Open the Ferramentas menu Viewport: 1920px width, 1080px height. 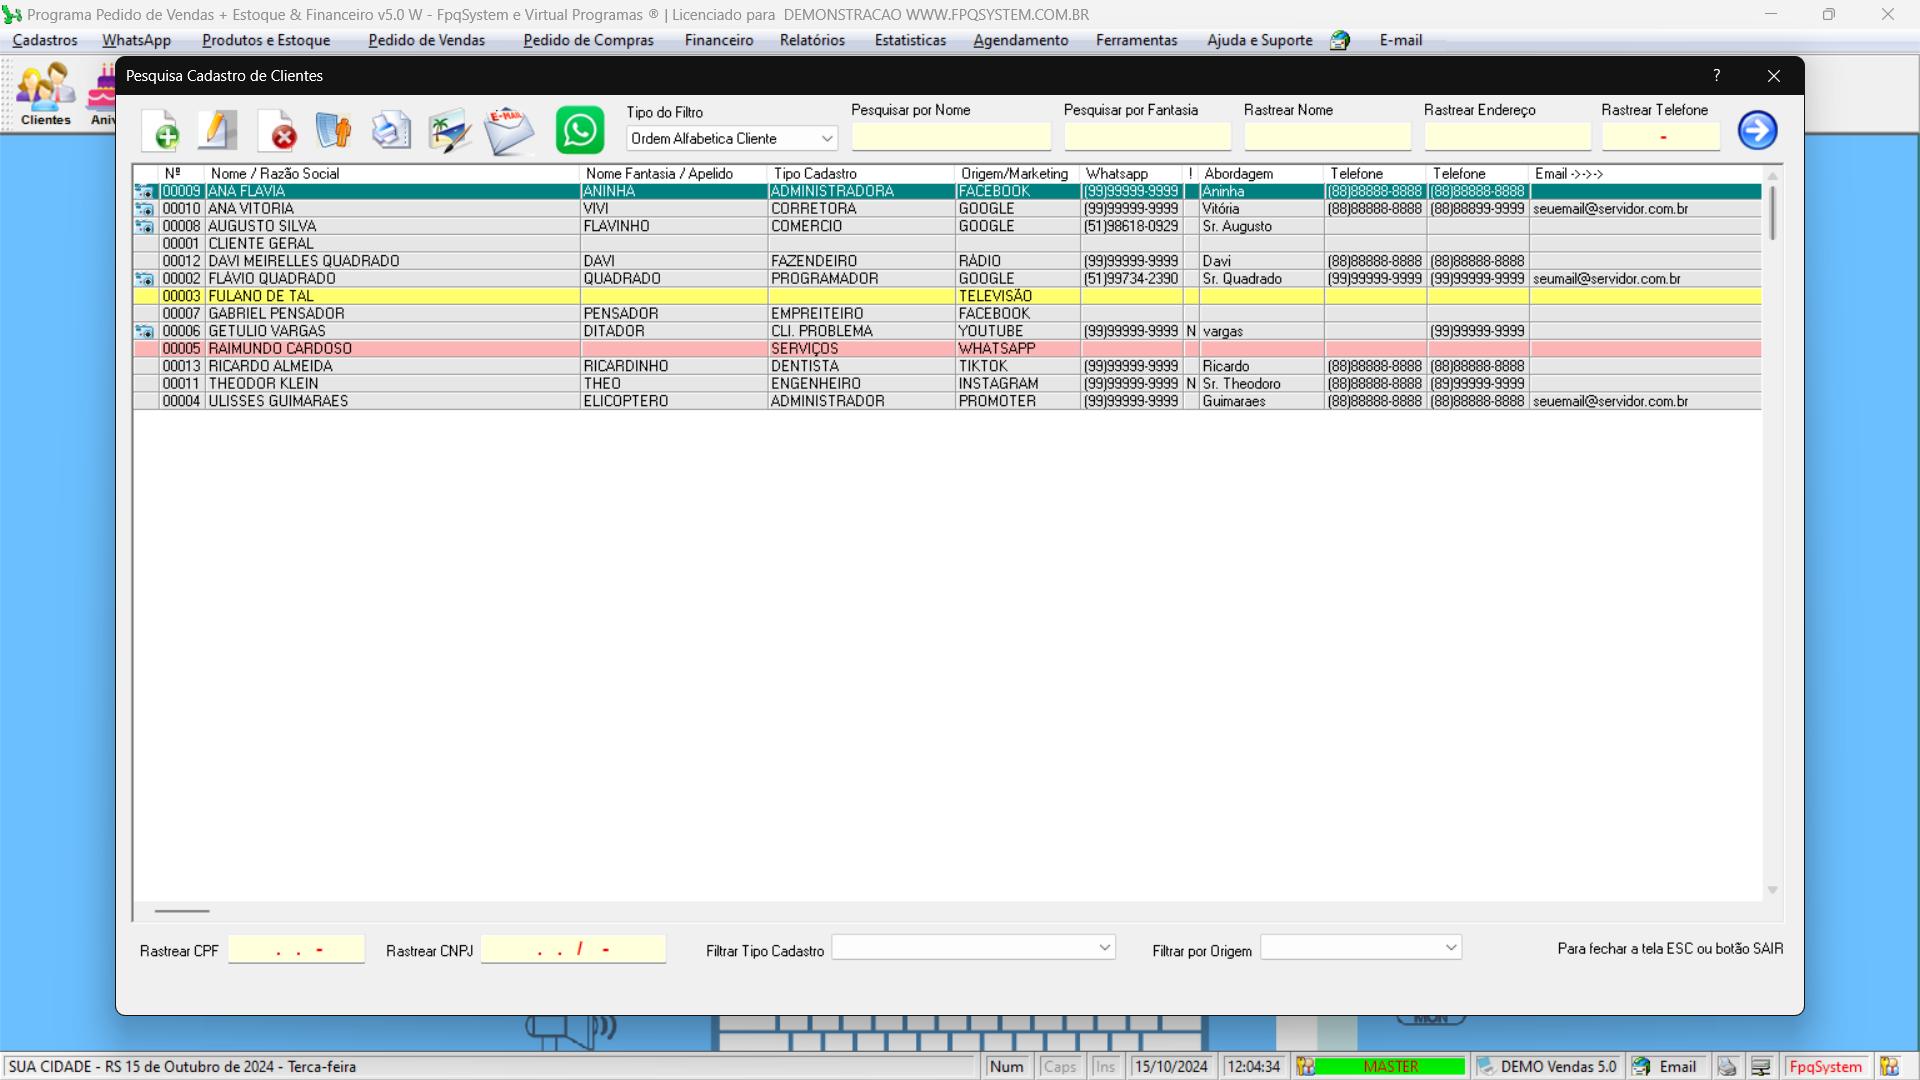[x=1136, y=41]
